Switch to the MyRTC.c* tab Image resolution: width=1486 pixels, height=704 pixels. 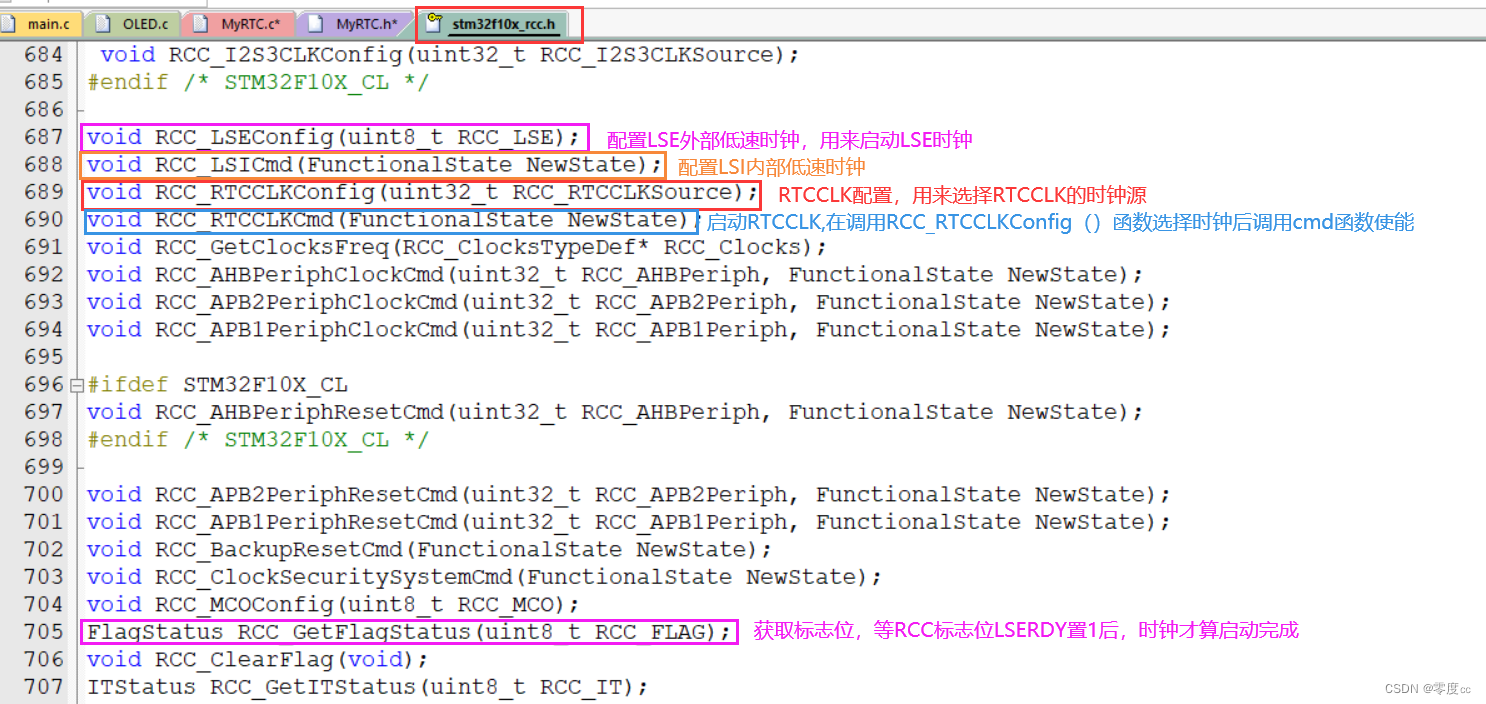click(x=241, y=22)
